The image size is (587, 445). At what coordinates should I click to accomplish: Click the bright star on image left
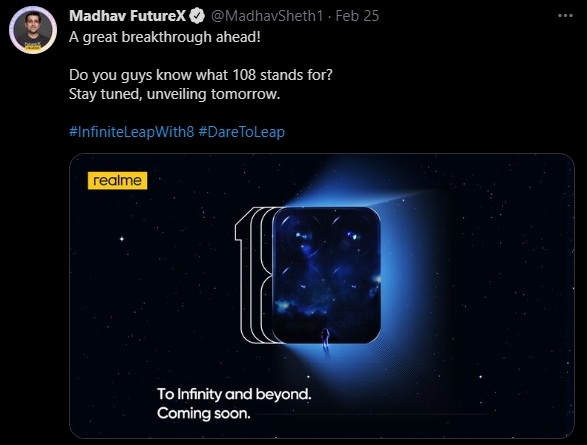coord(122,239)
